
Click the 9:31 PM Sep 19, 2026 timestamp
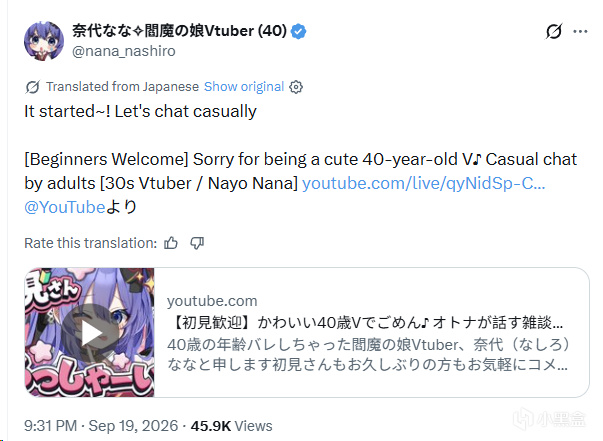(x=101, y=426)
